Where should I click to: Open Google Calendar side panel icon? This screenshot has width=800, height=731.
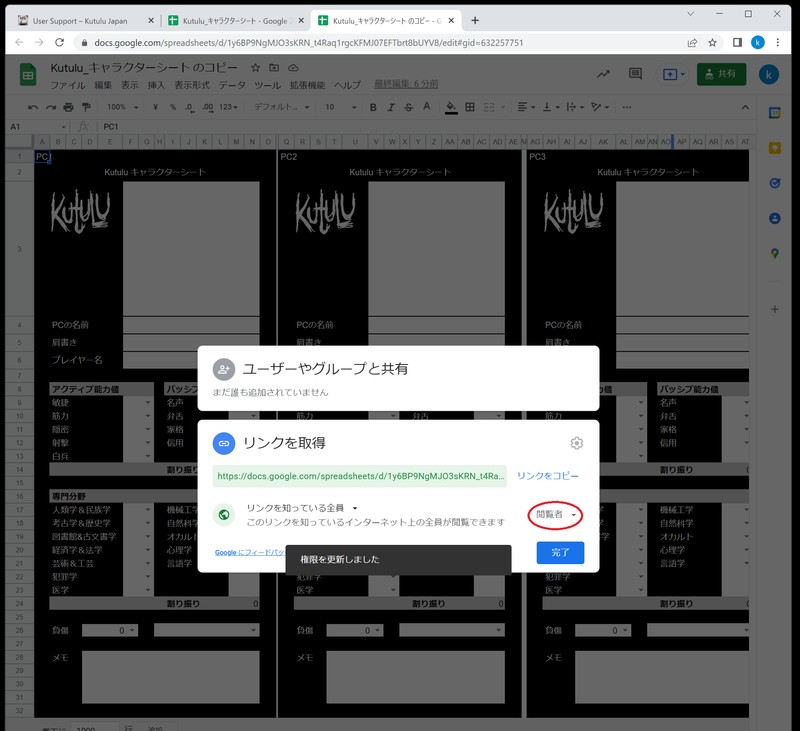pyautogui.click(x=774, y=113)
